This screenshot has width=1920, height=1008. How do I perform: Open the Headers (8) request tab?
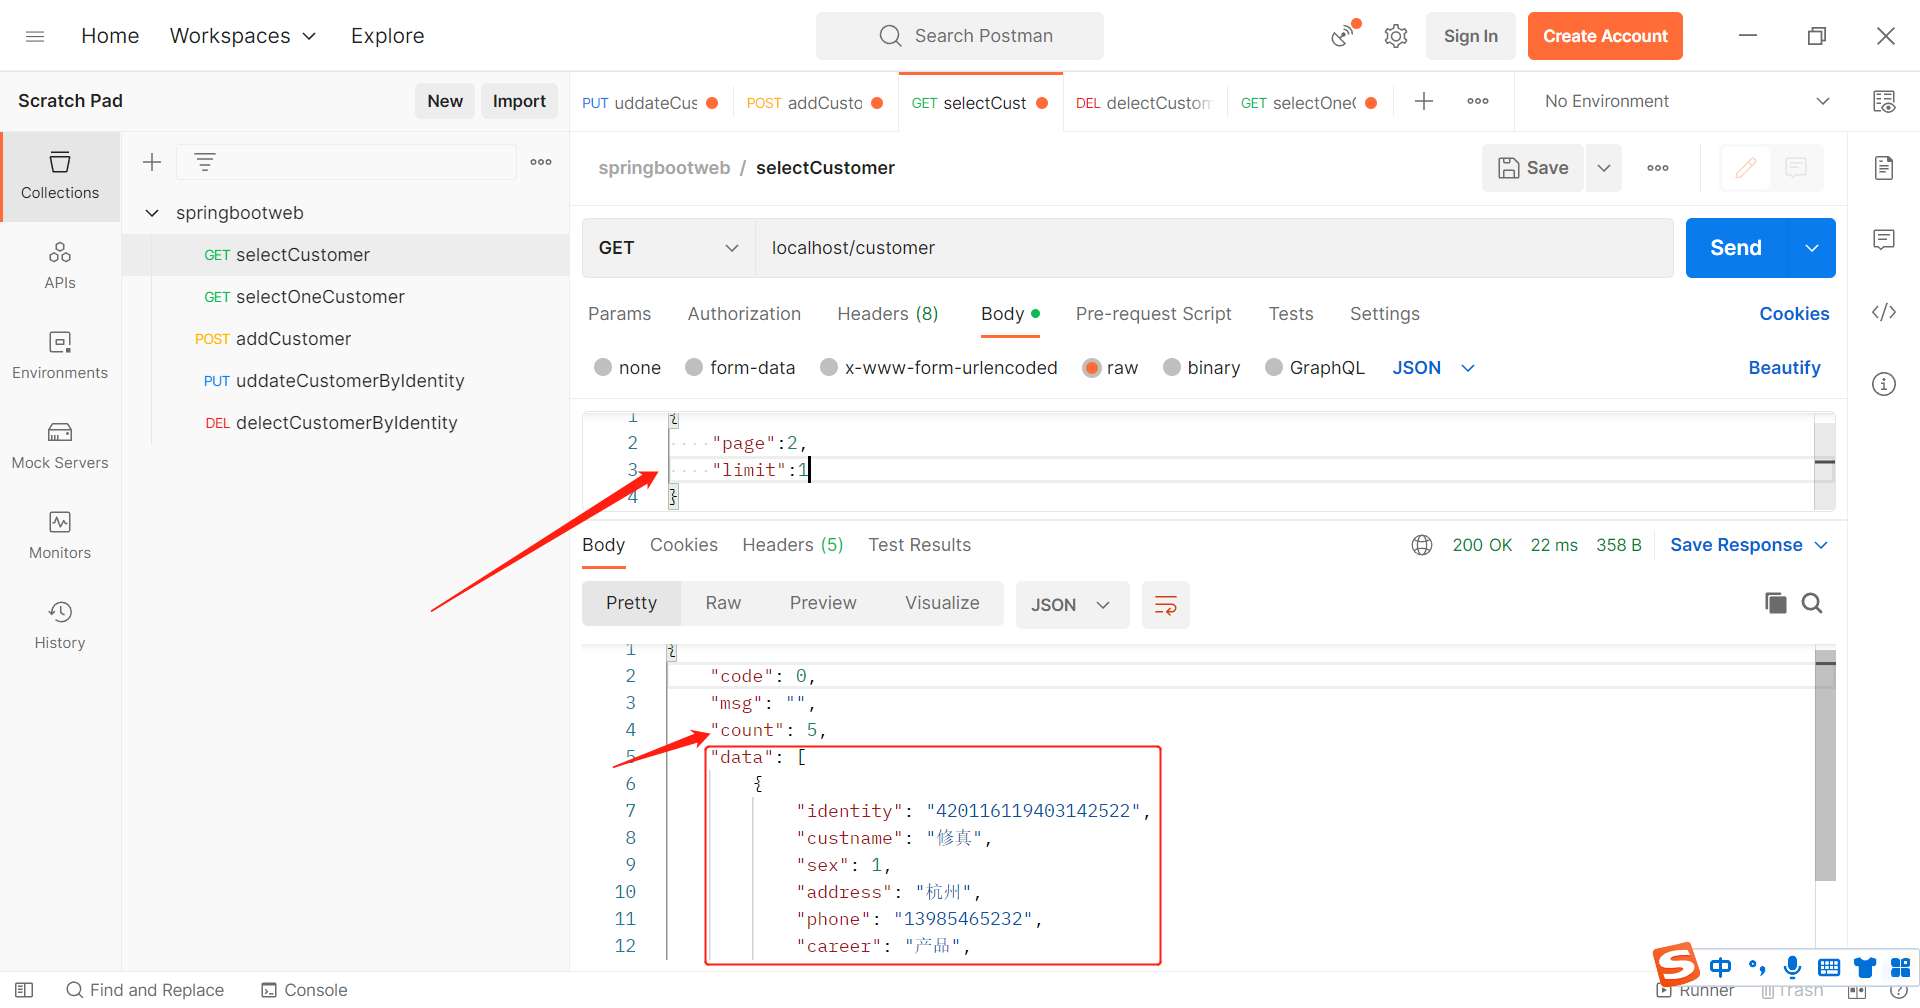[888, 314]
